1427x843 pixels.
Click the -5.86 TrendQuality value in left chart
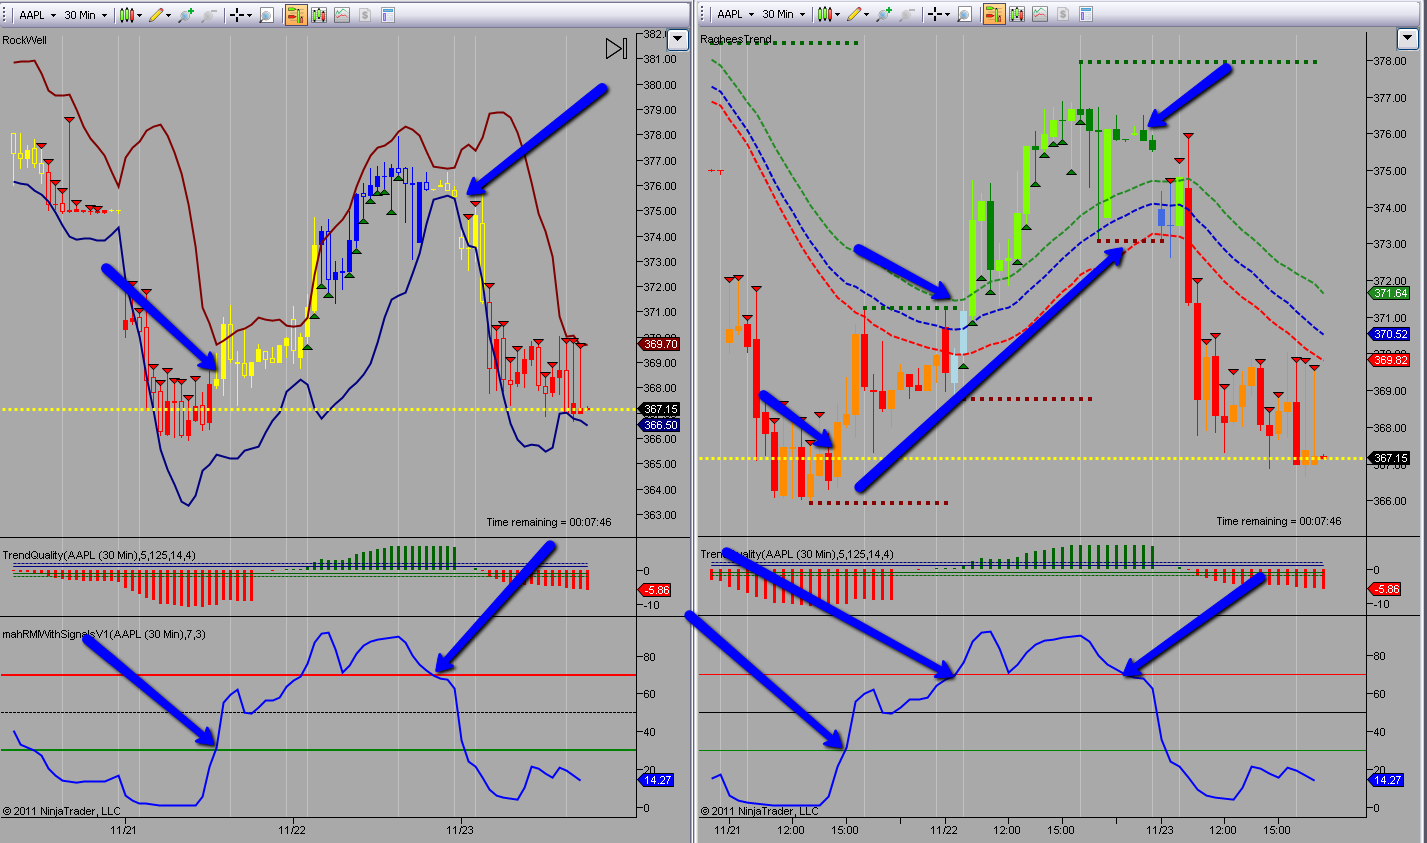pos(655,590)
